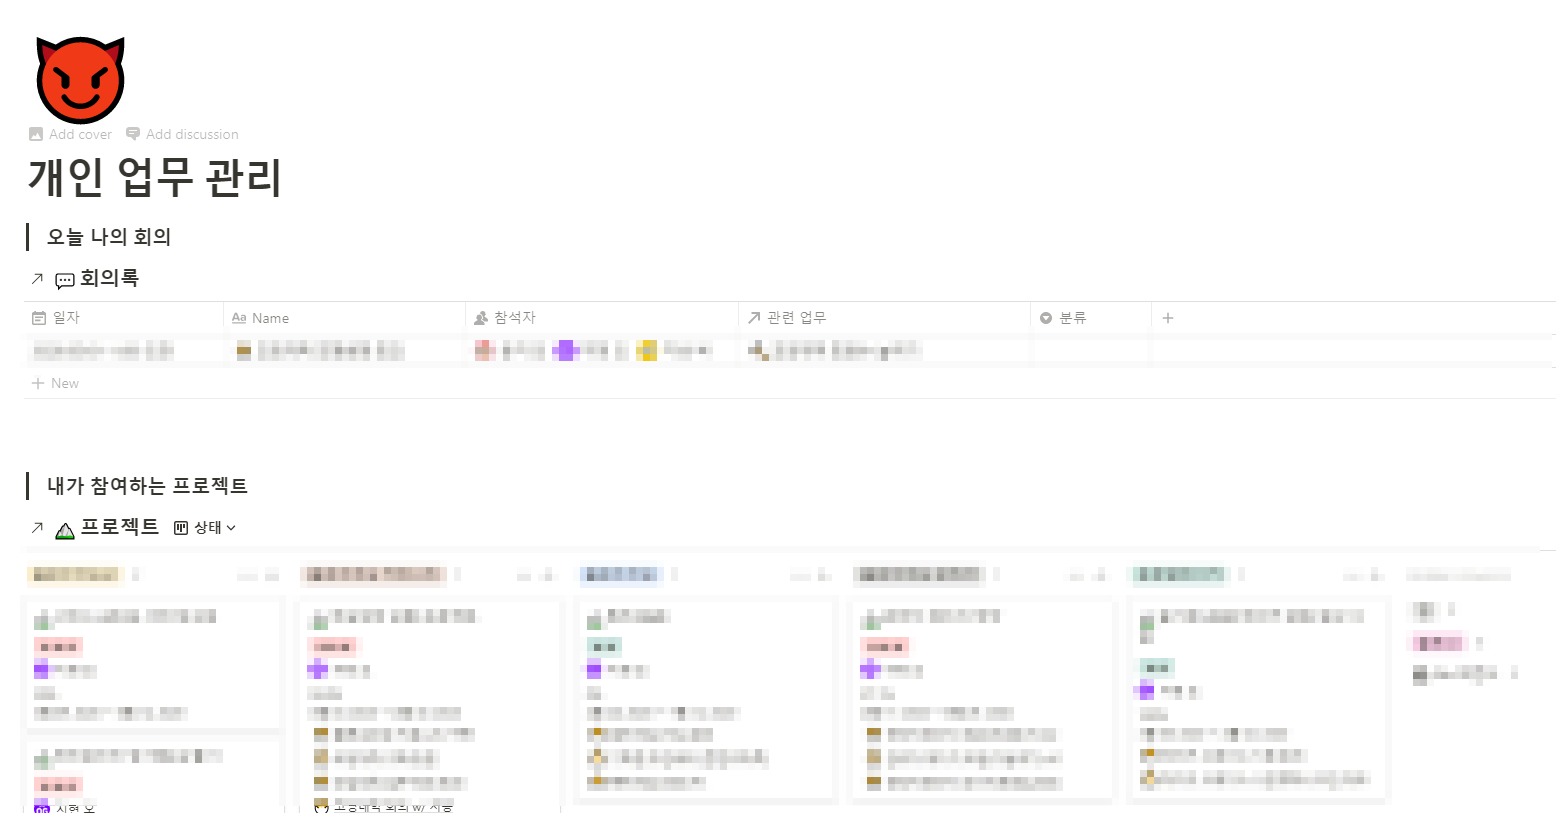Click the relation arrow icon in 관련 업무 header
The width and height of the screenshot is (1556, 813).
pyautogui.click(x=754, y=318)
